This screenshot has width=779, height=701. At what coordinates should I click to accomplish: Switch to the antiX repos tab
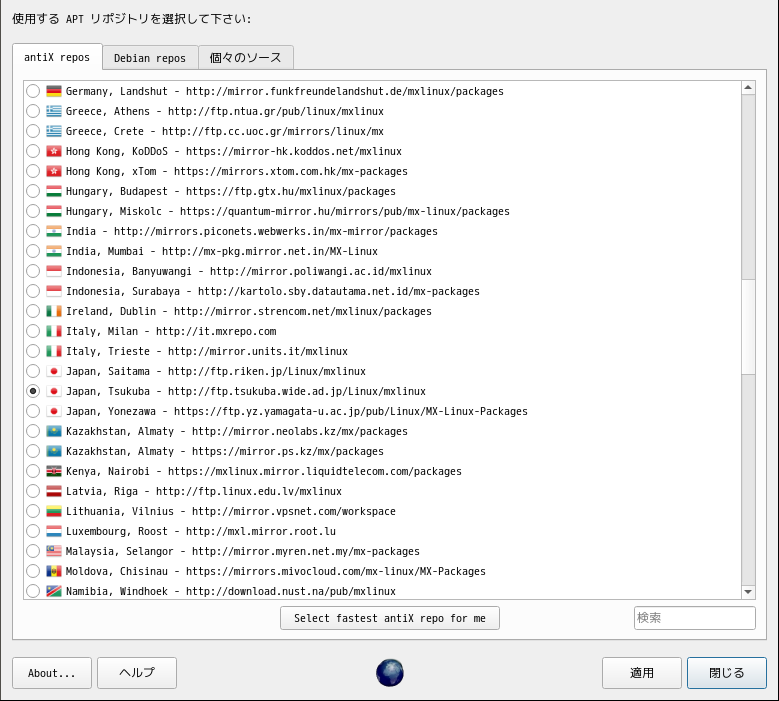click(57, 57)
